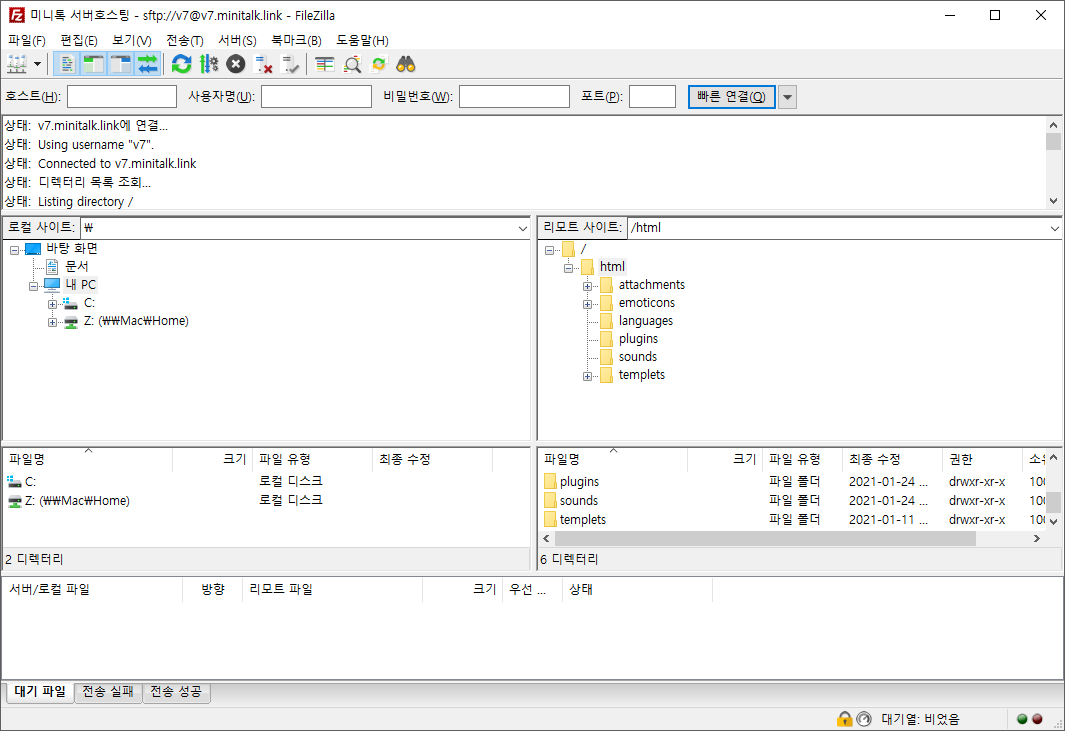Image resolution: width=1065 pixels, height=731 pixels.
Task: Open the 서버(S) menu
Action: [237, 41]
